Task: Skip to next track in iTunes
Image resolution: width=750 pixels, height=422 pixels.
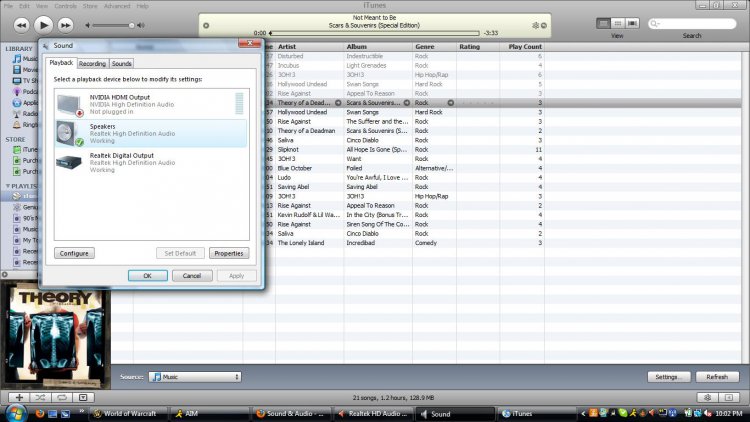Action: click(66, 25)
